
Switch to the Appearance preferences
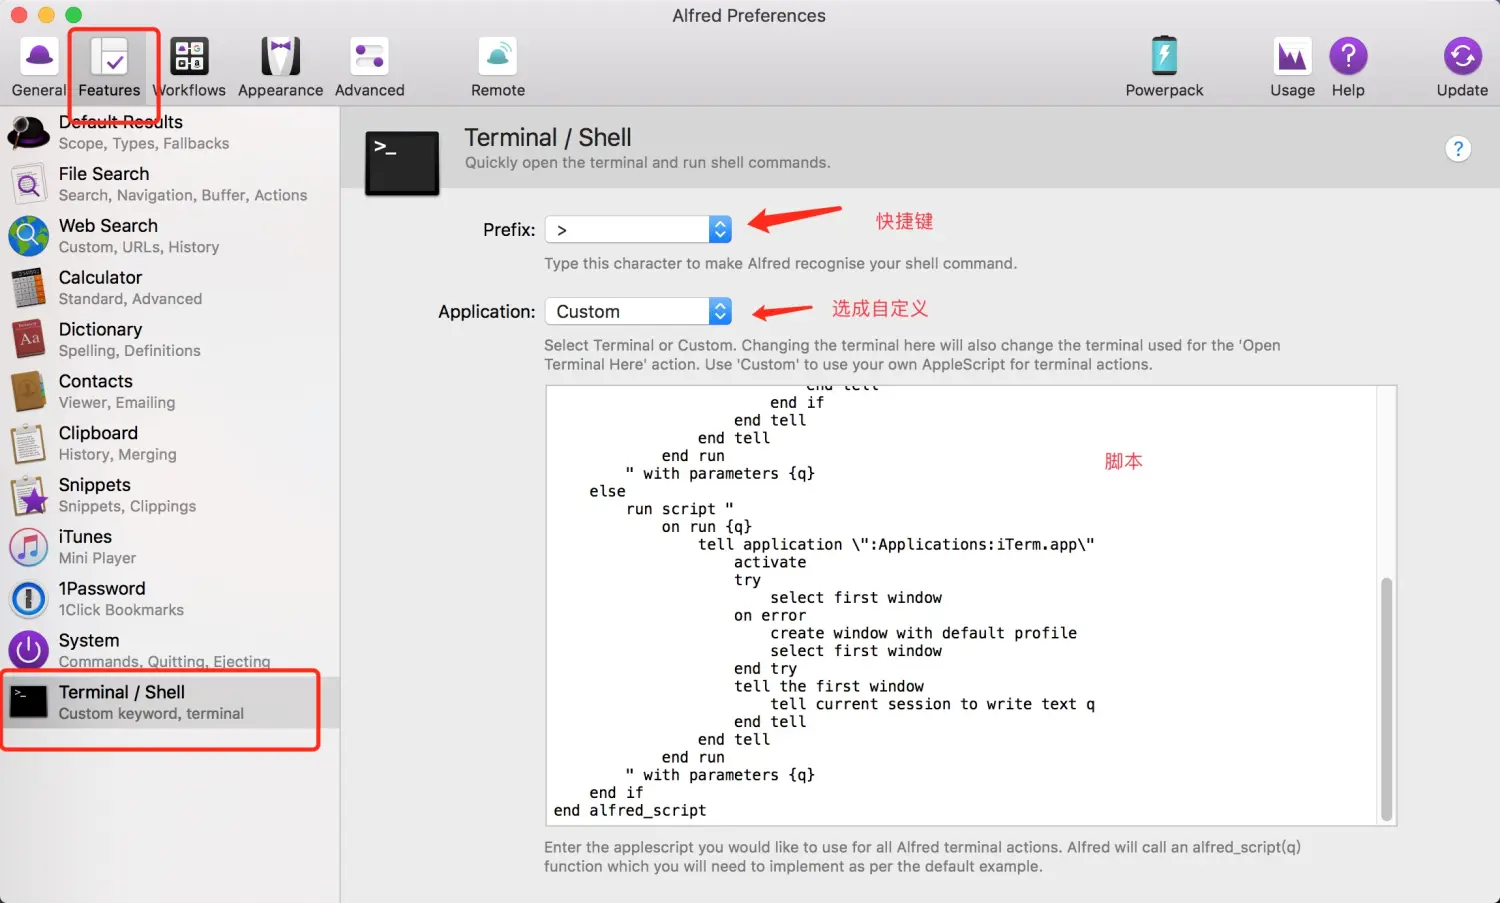(281, 67)
